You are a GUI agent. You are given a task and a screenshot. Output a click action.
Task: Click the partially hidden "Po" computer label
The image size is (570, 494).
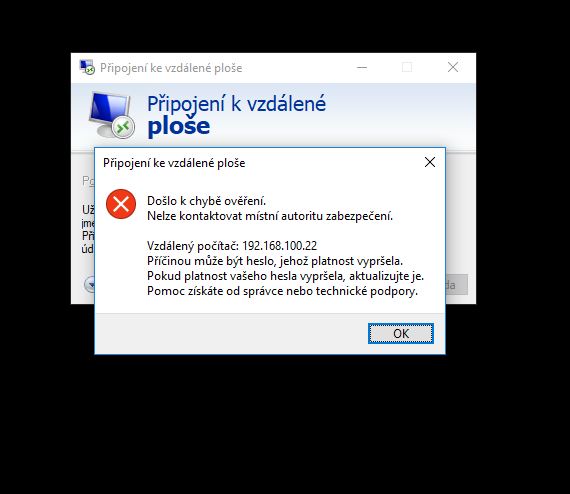pyautogui.click(x=88, y=181)
